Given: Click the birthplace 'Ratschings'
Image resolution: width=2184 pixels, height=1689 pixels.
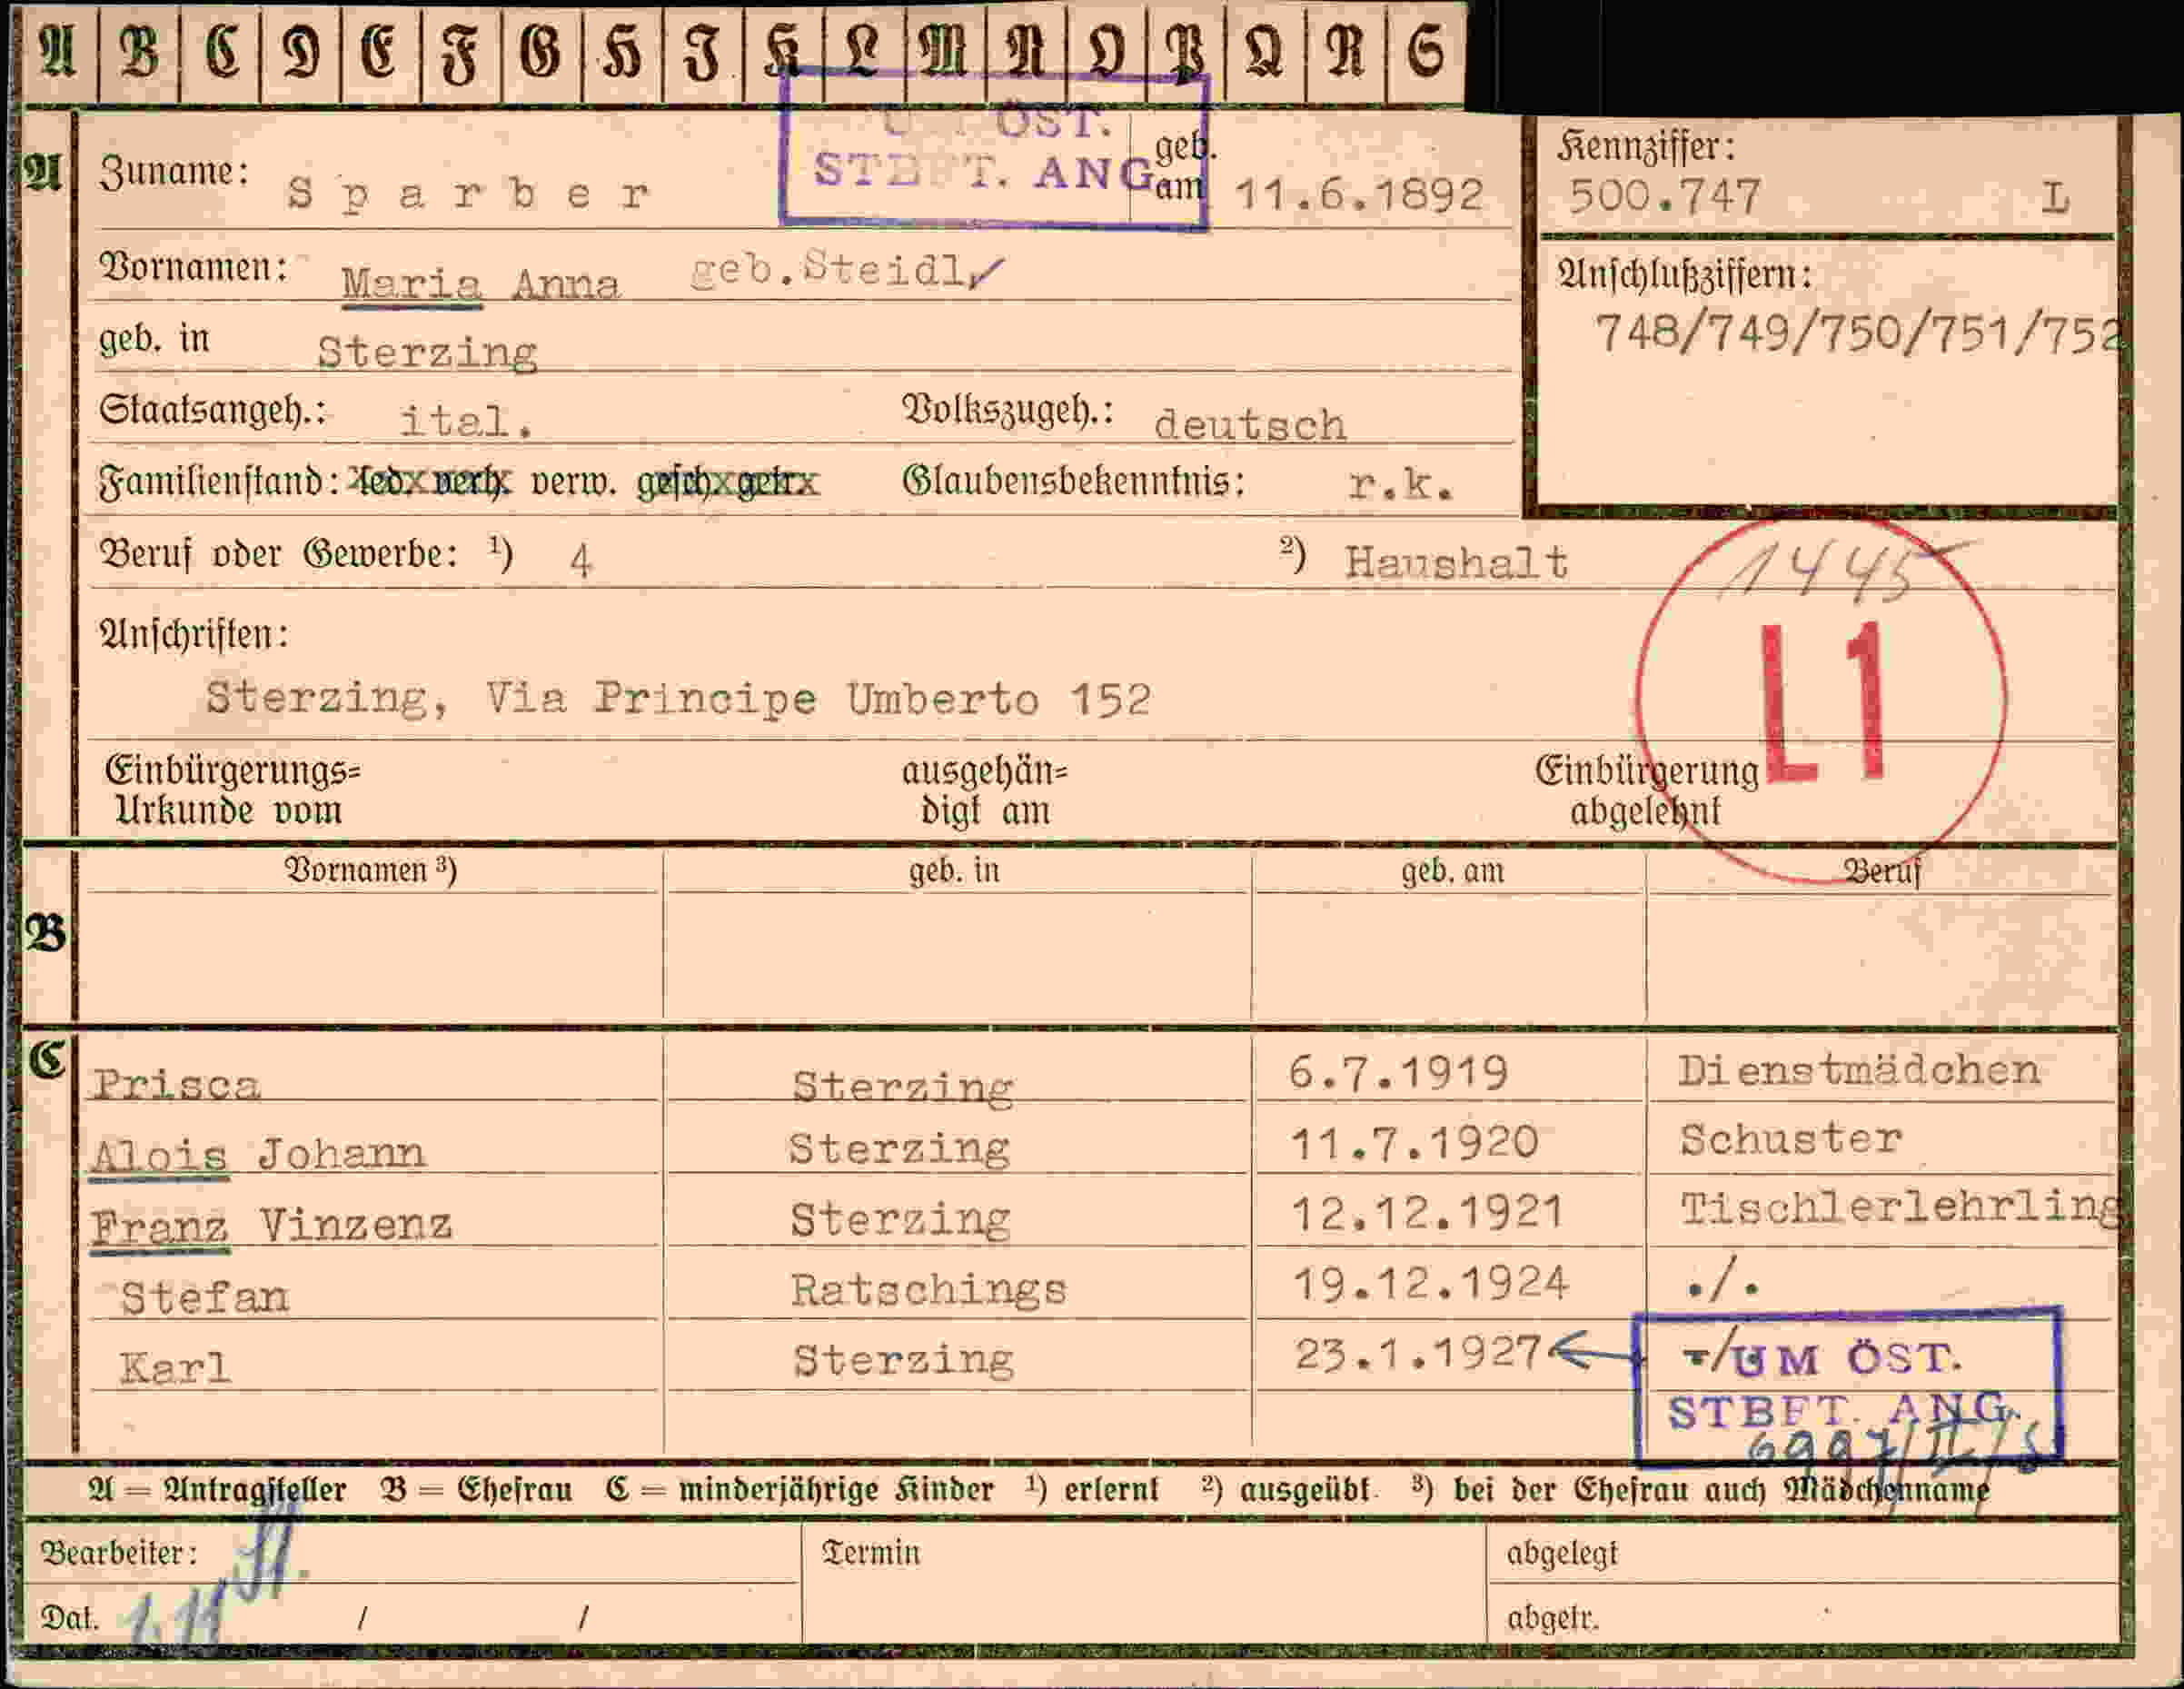Looking at the screenshot, I should tap(929, 1290).
